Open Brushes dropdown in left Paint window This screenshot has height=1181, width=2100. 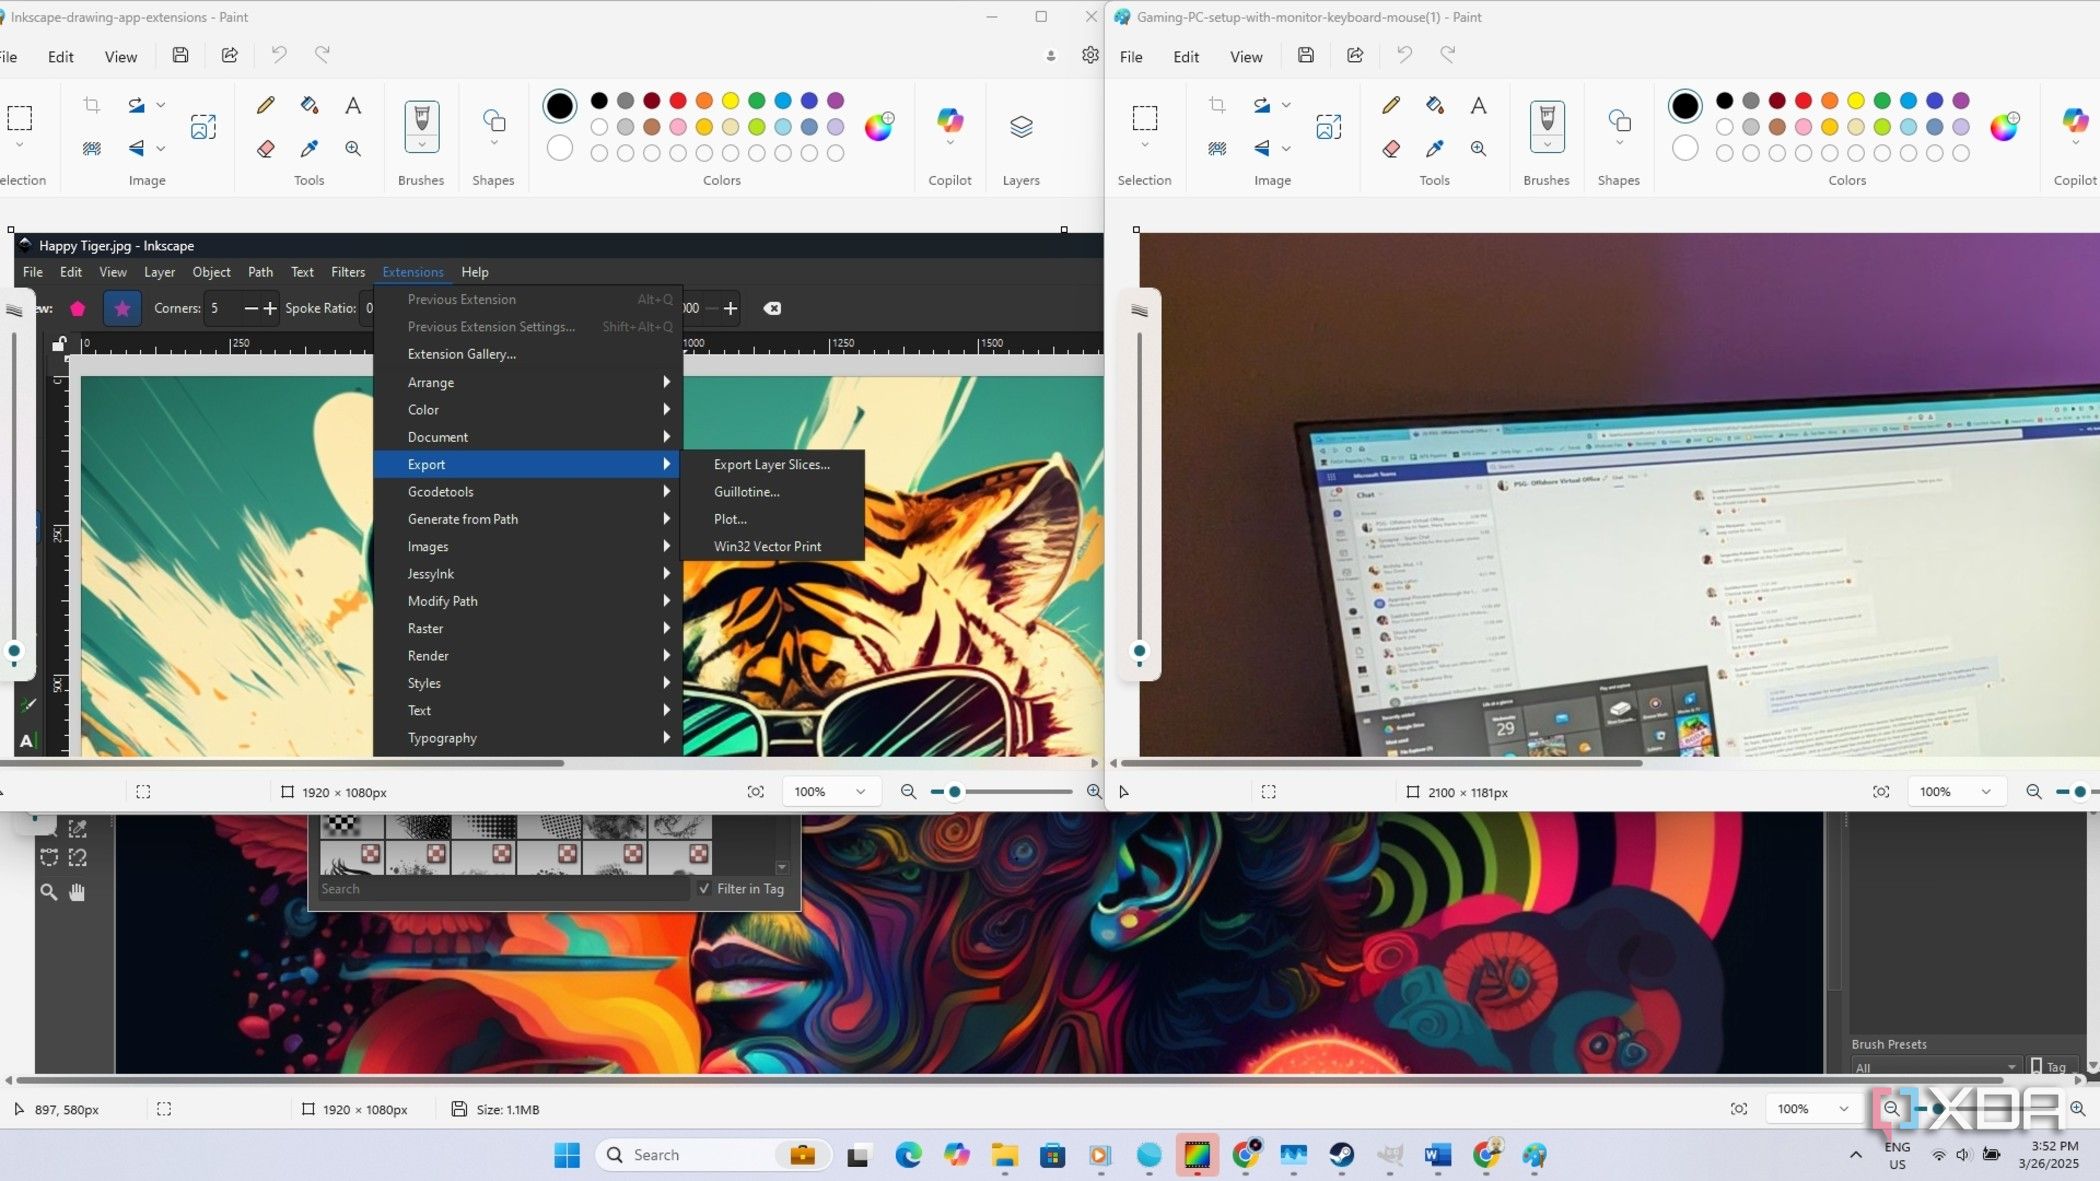[421, 146]
